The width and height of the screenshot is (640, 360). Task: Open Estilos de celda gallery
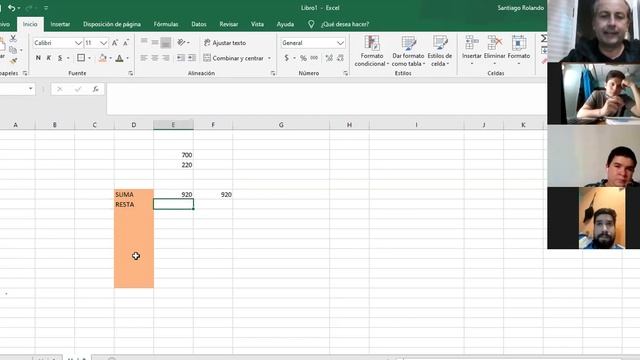(x=440, y=51)
